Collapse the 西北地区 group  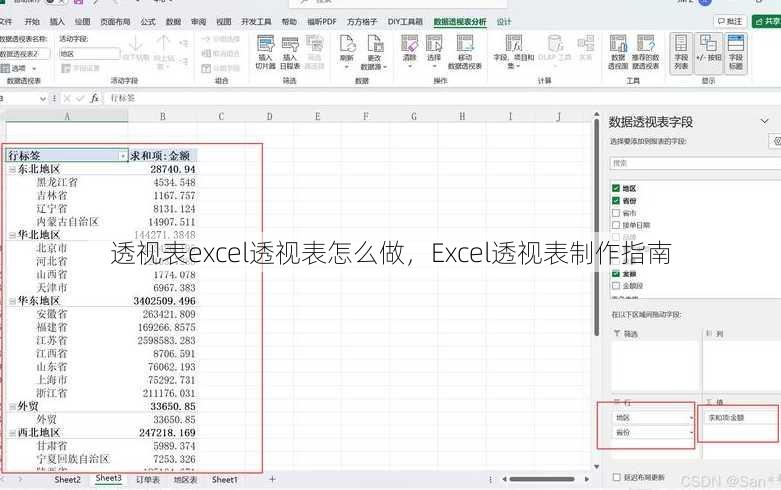12,433
